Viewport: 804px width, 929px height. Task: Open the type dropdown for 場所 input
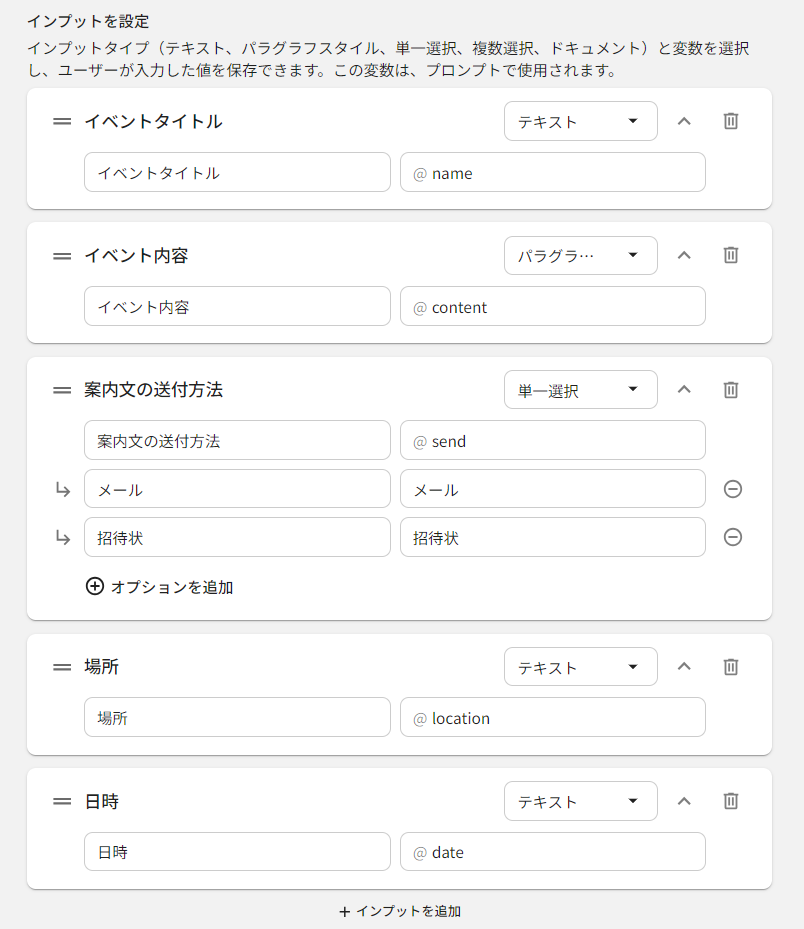[x=580, y=667]
